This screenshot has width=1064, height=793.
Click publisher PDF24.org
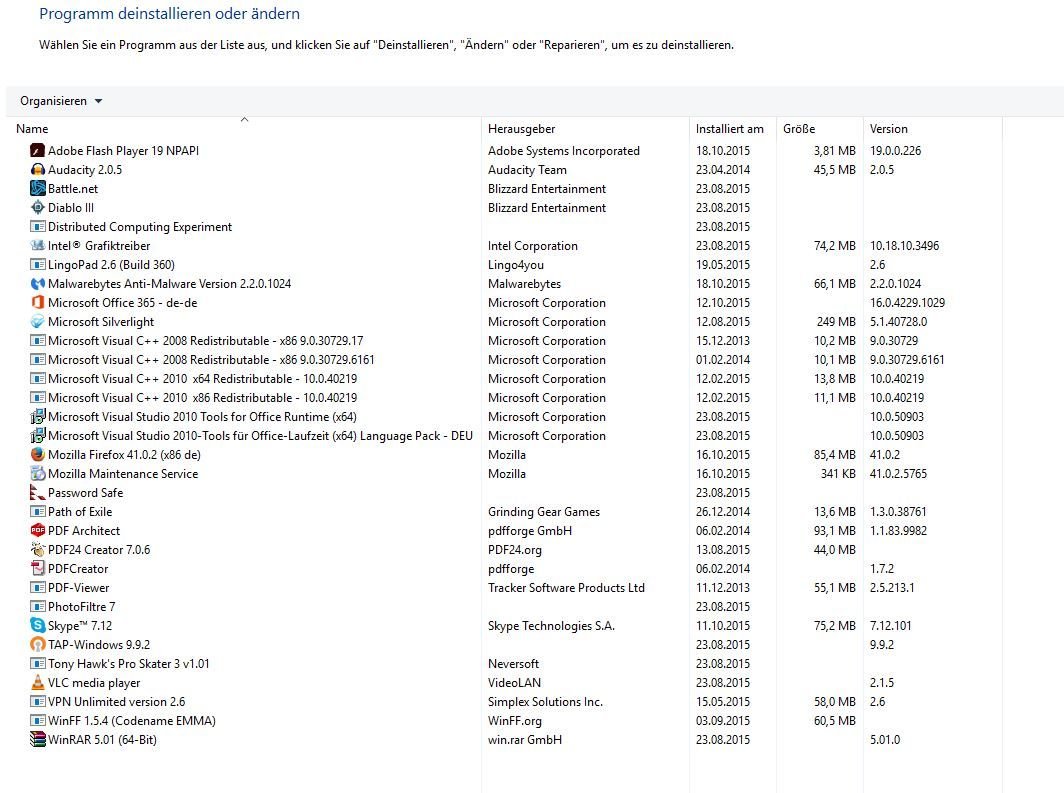tap(514, 549)
